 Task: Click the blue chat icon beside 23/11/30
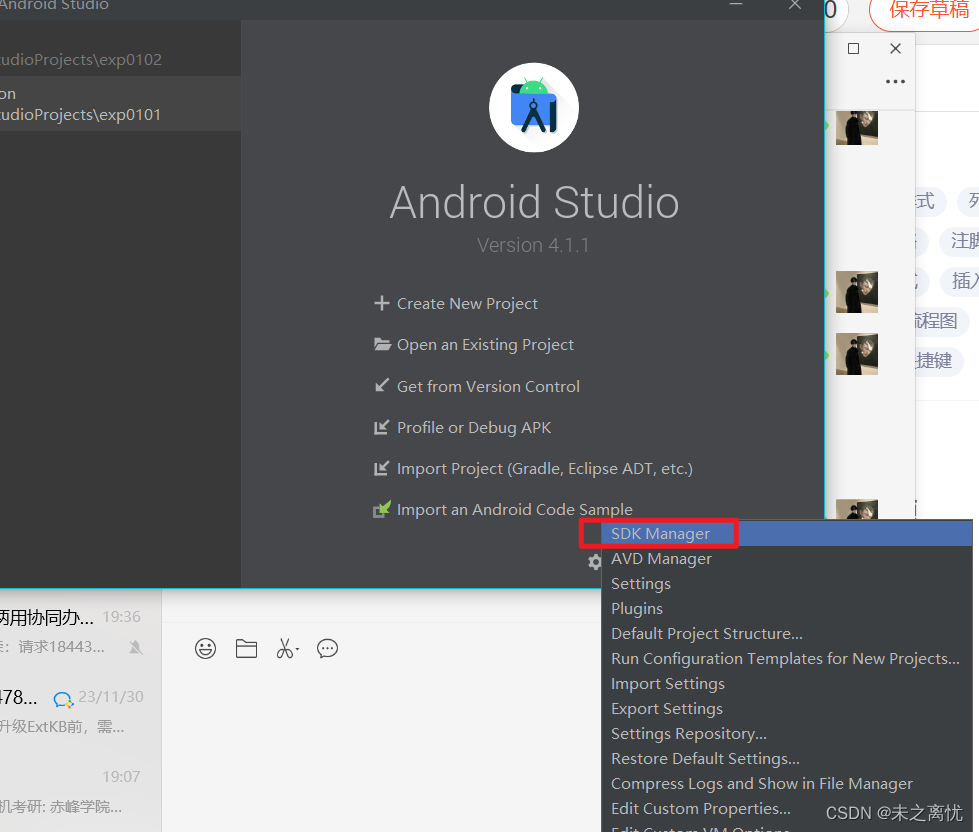coord(63,700)
